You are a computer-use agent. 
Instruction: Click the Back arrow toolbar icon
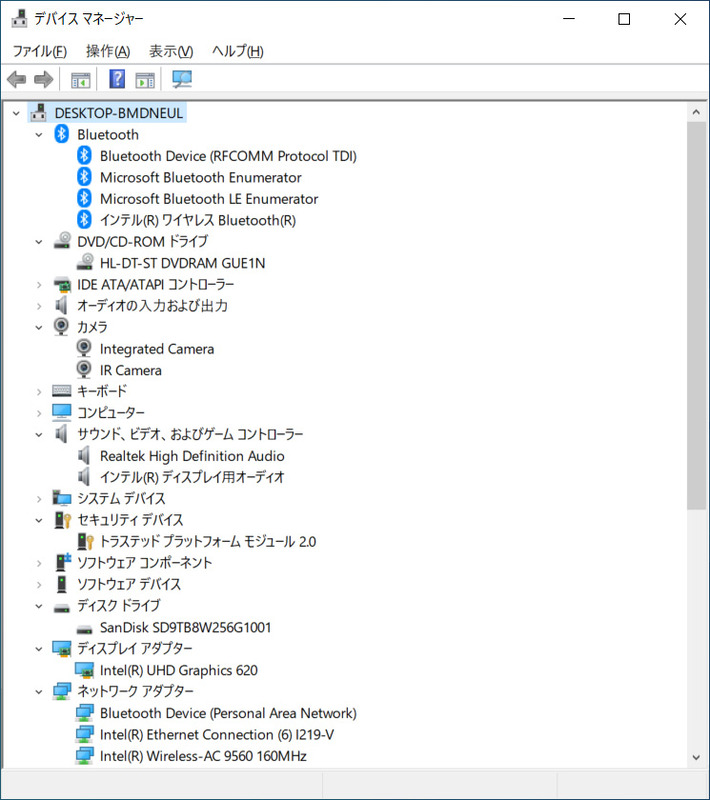coord(17,80)
